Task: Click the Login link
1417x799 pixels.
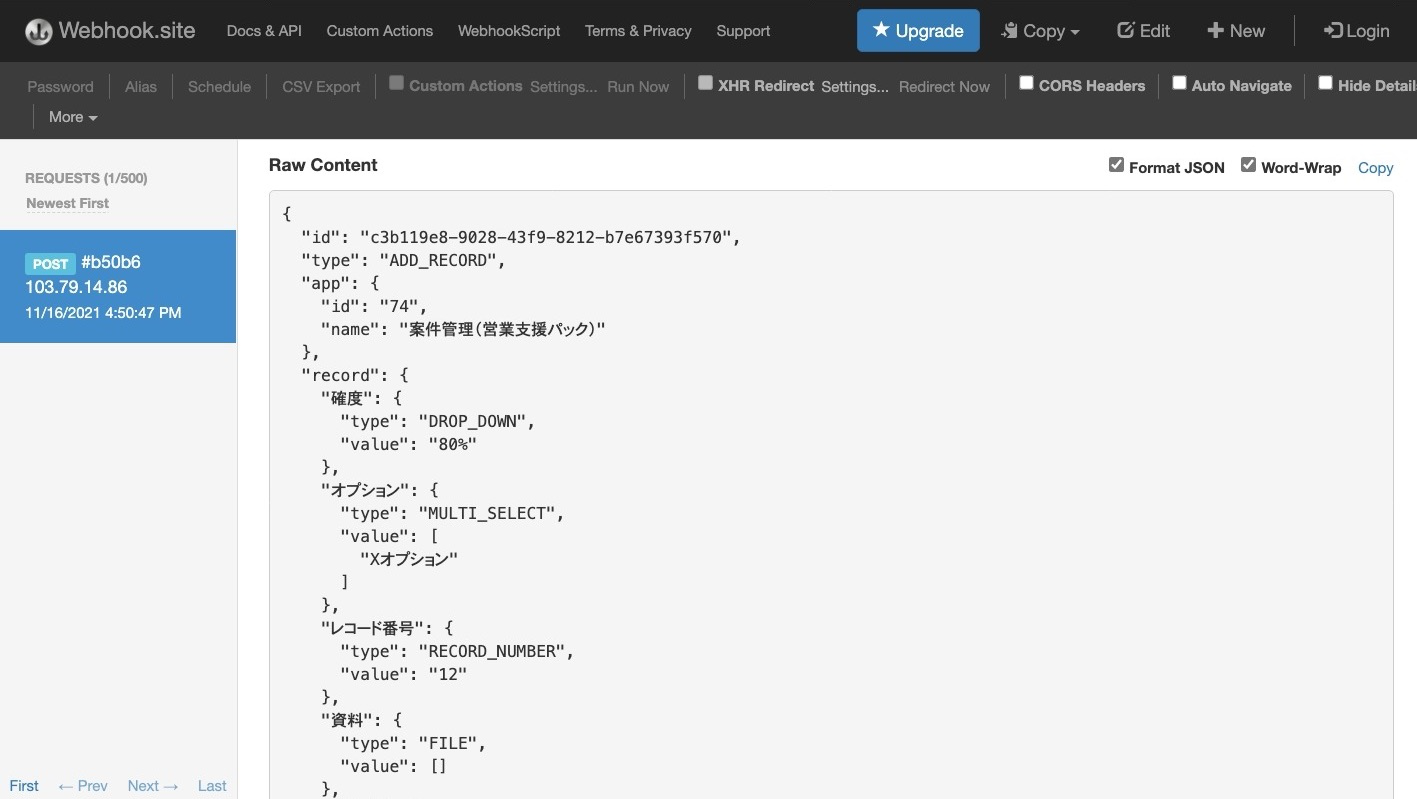Action: coord(1356,31)
